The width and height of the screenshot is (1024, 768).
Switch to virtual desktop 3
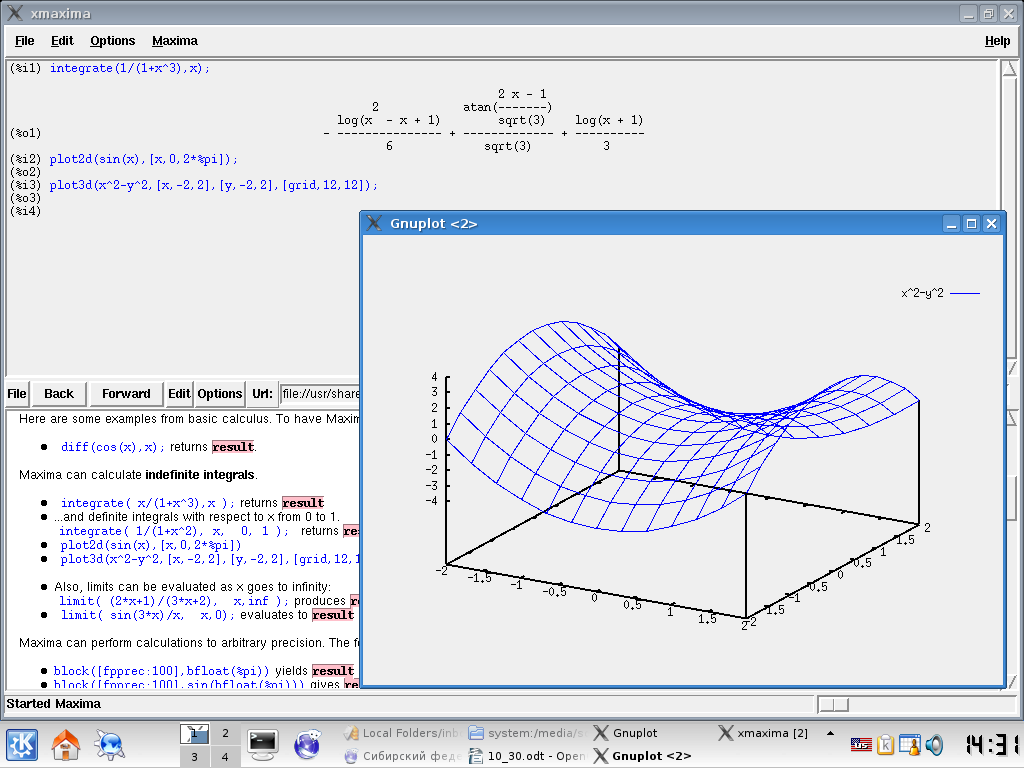(x=194, y=757)
